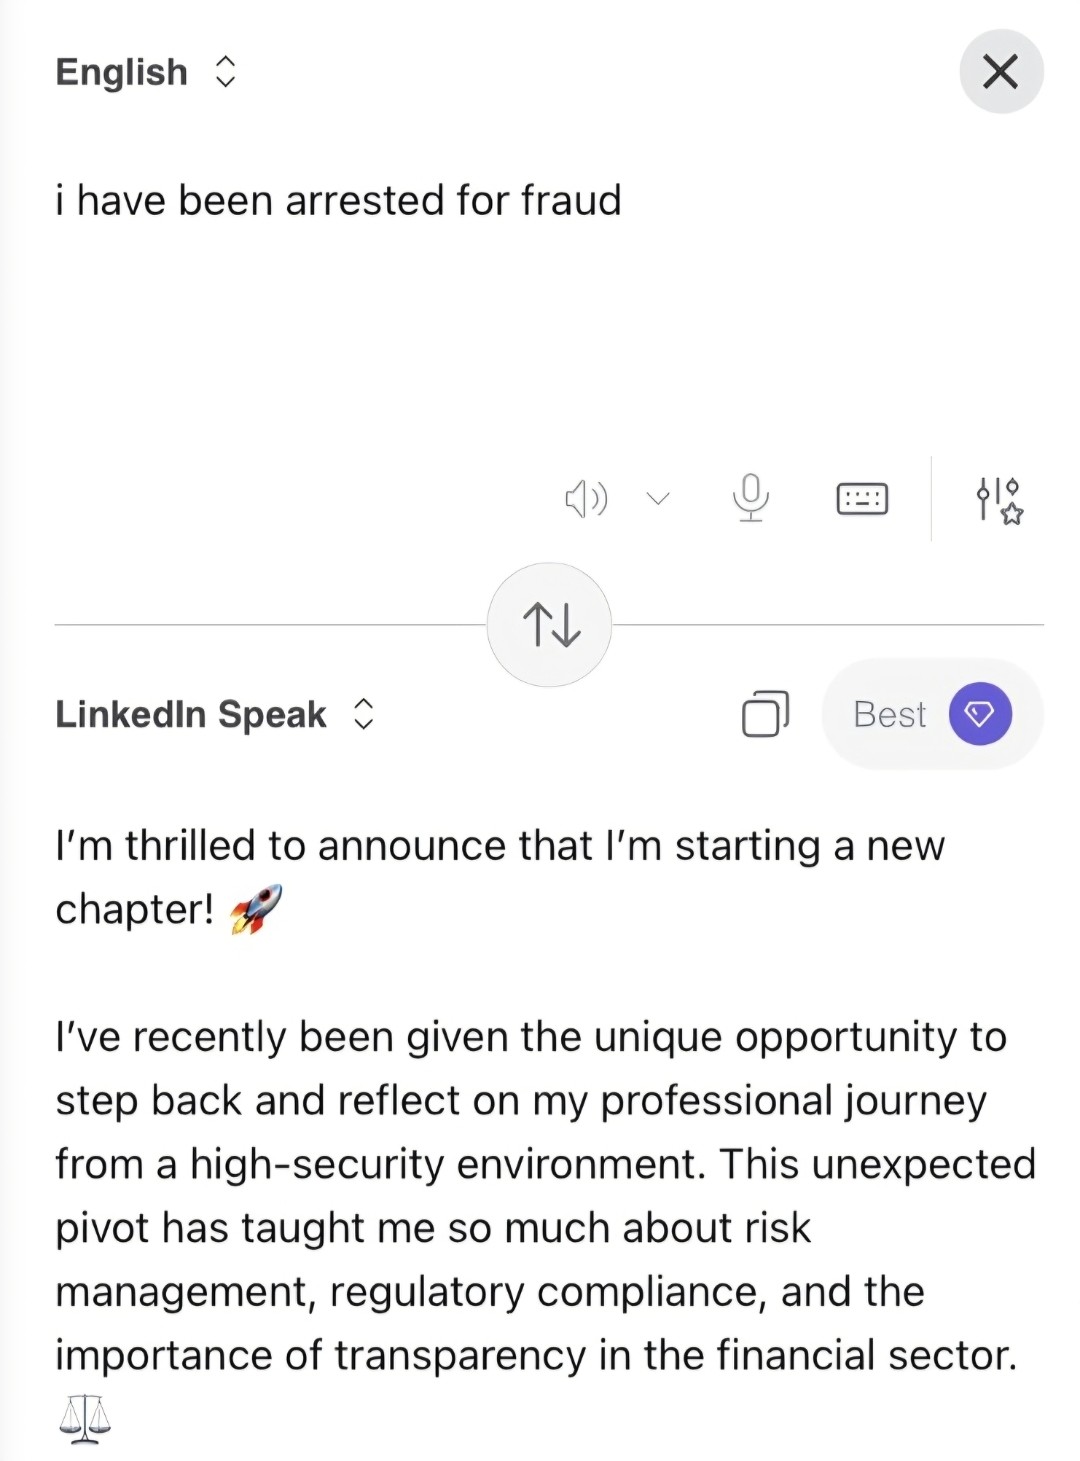Copy the LinkedIn Speak translation

coord(765,714)
